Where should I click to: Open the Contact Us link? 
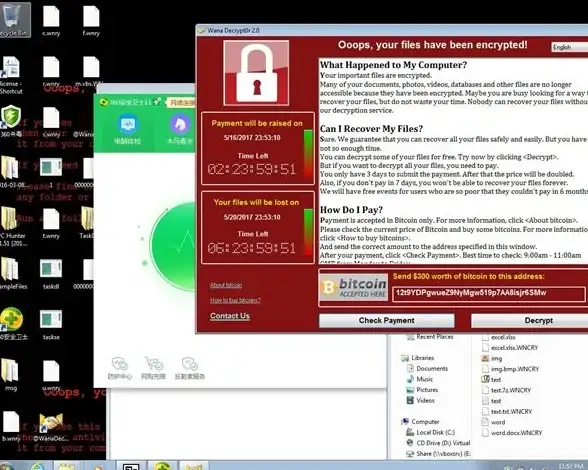230,316
